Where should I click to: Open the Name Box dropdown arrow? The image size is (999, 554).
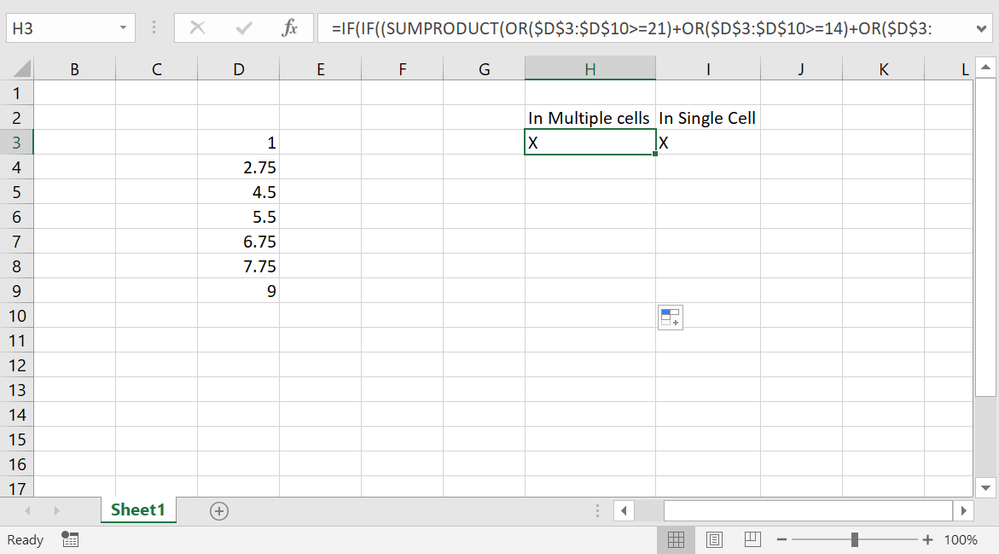[x=123, y=28]
